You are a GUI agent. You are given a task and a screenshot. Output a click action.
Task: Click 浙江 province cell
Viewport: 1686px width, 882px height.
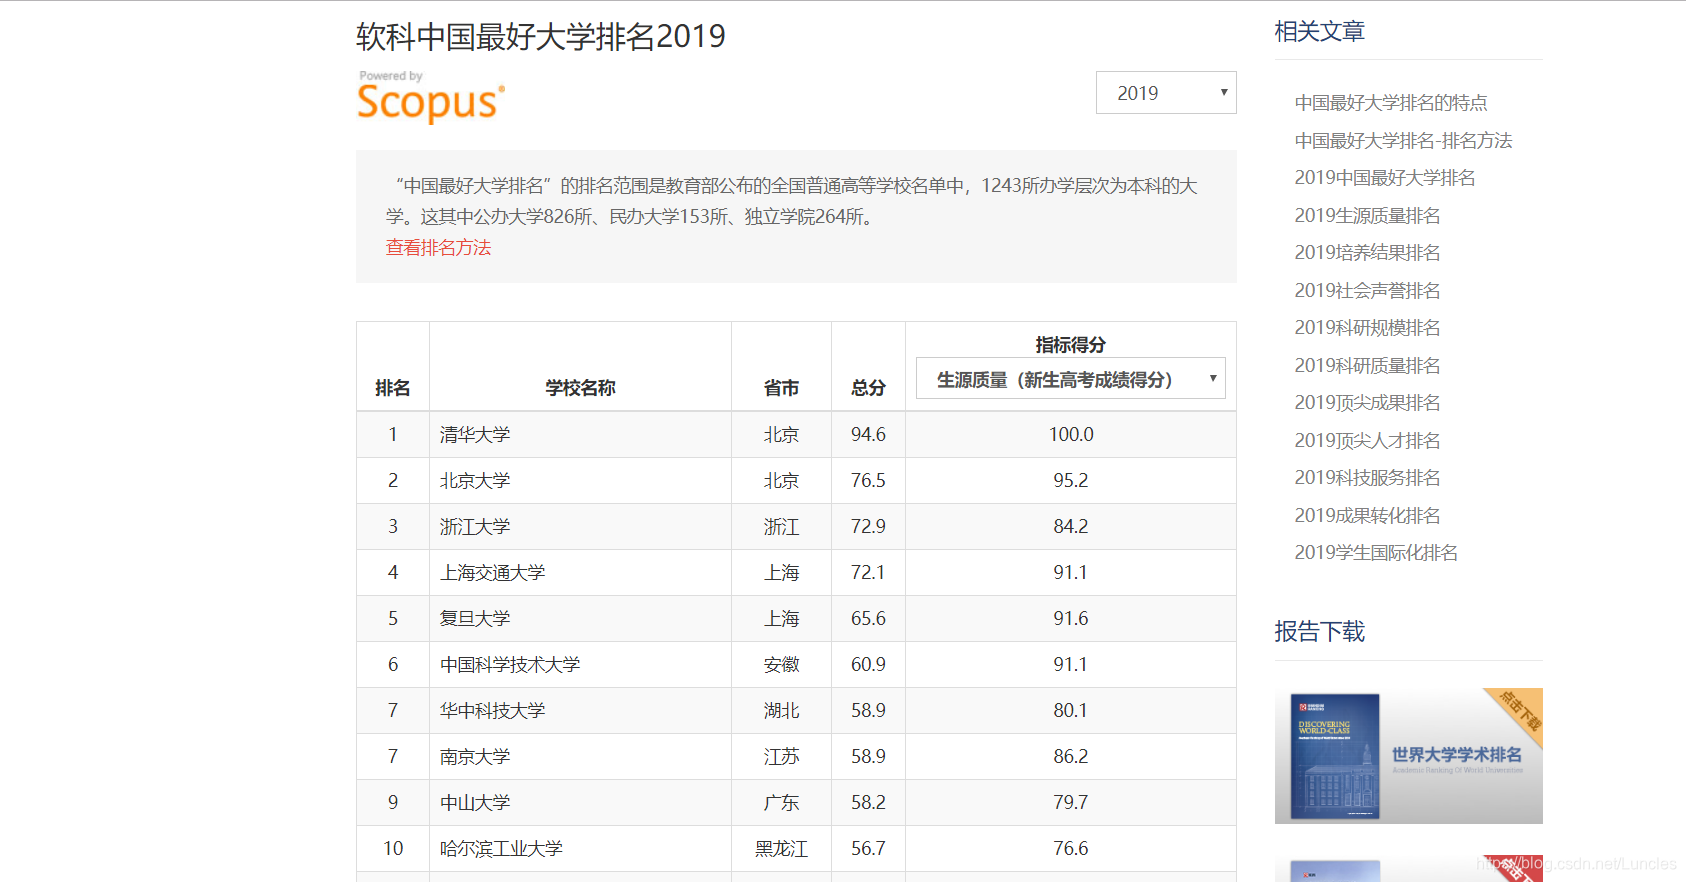781,527
